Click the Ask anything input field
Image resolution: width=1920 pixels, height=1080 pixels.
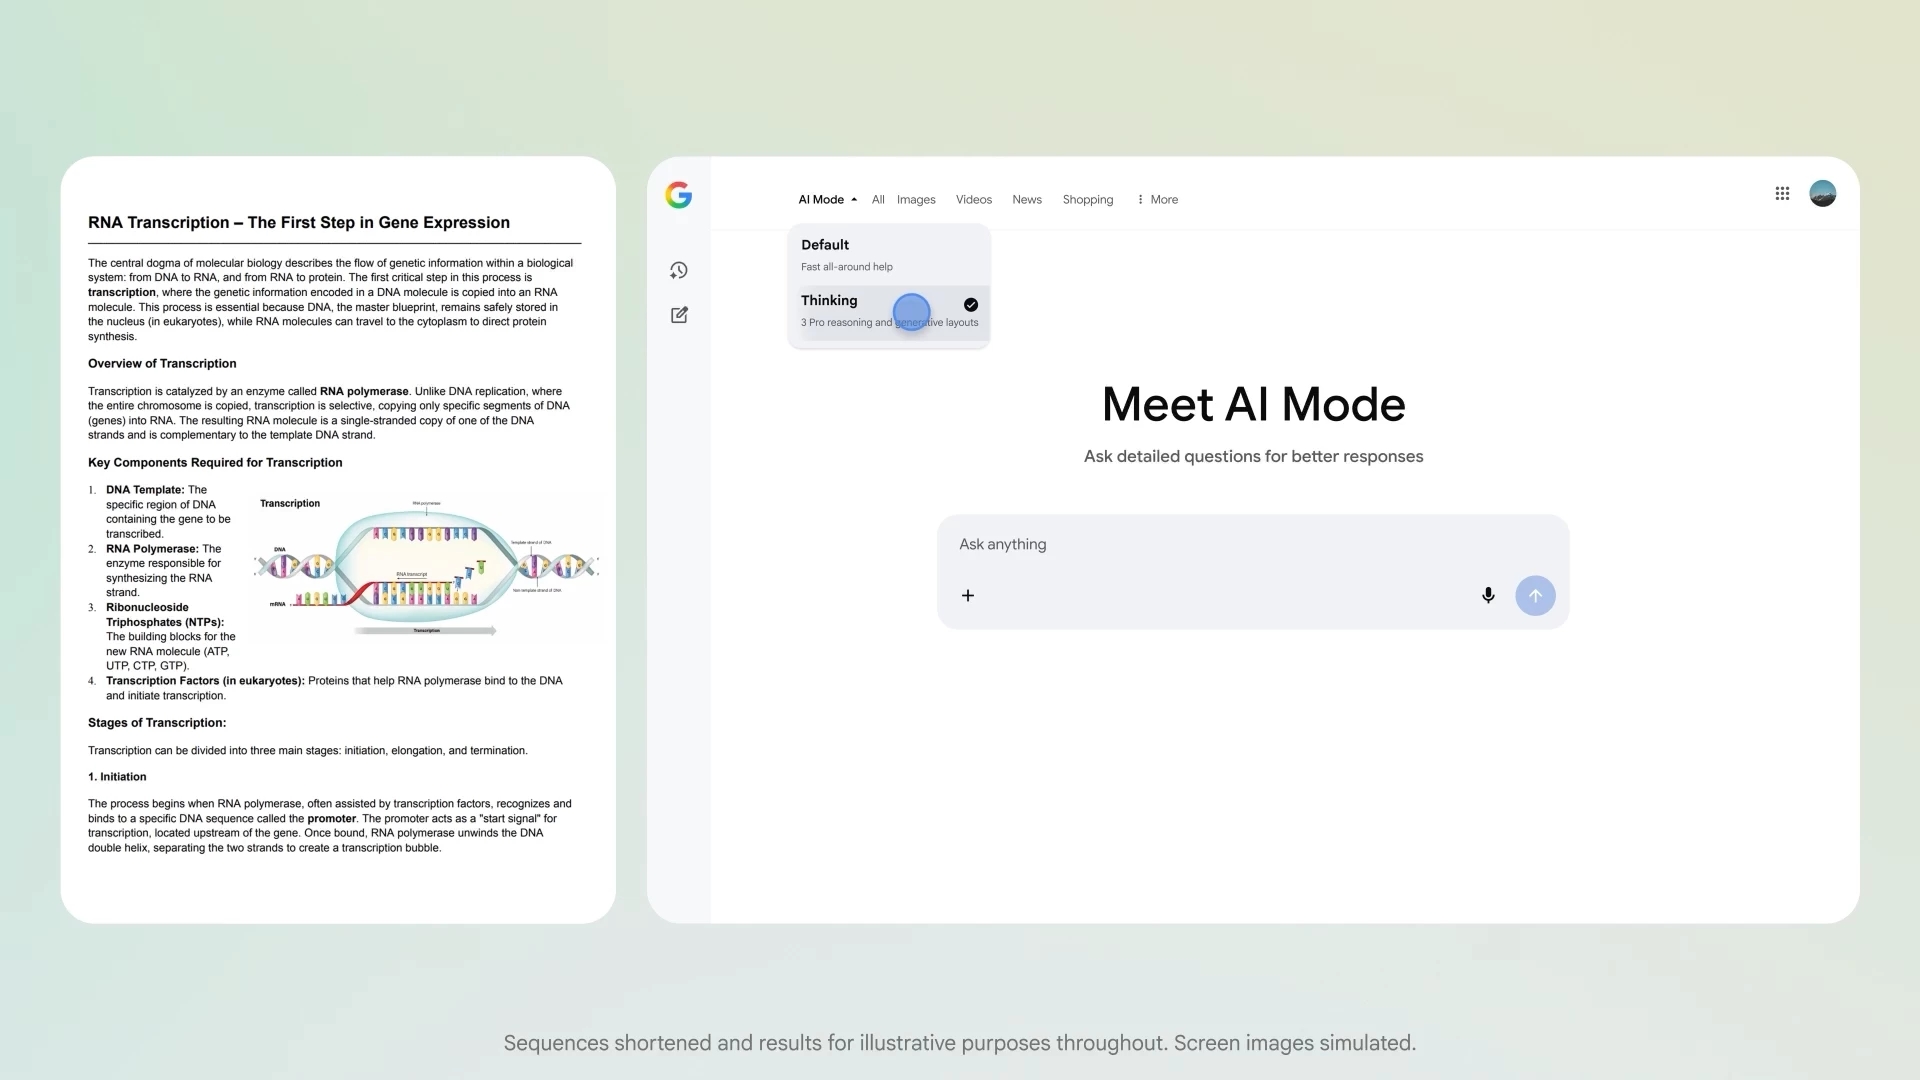point(1150,545)
